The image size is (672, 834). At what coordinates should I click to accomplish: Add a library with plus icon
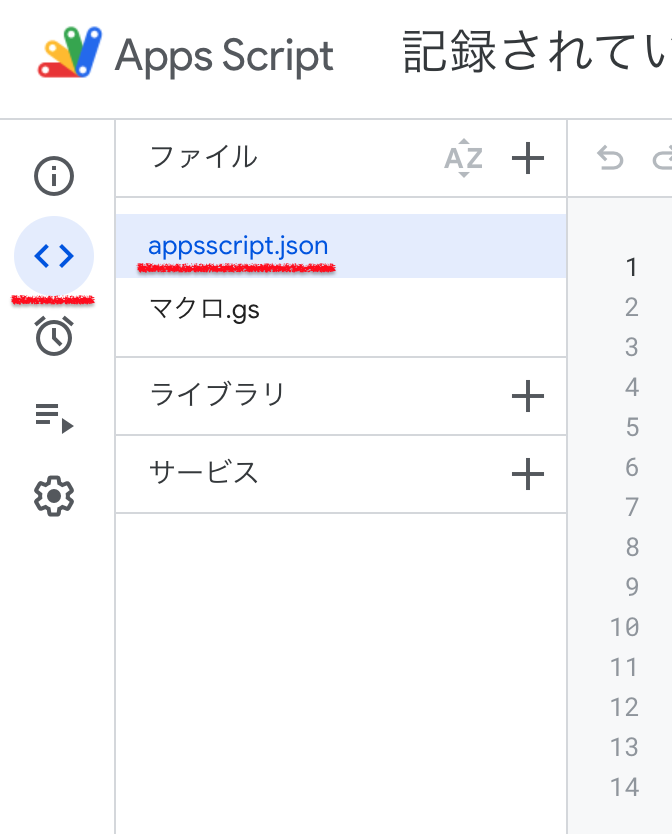click(x=527, y=397)
